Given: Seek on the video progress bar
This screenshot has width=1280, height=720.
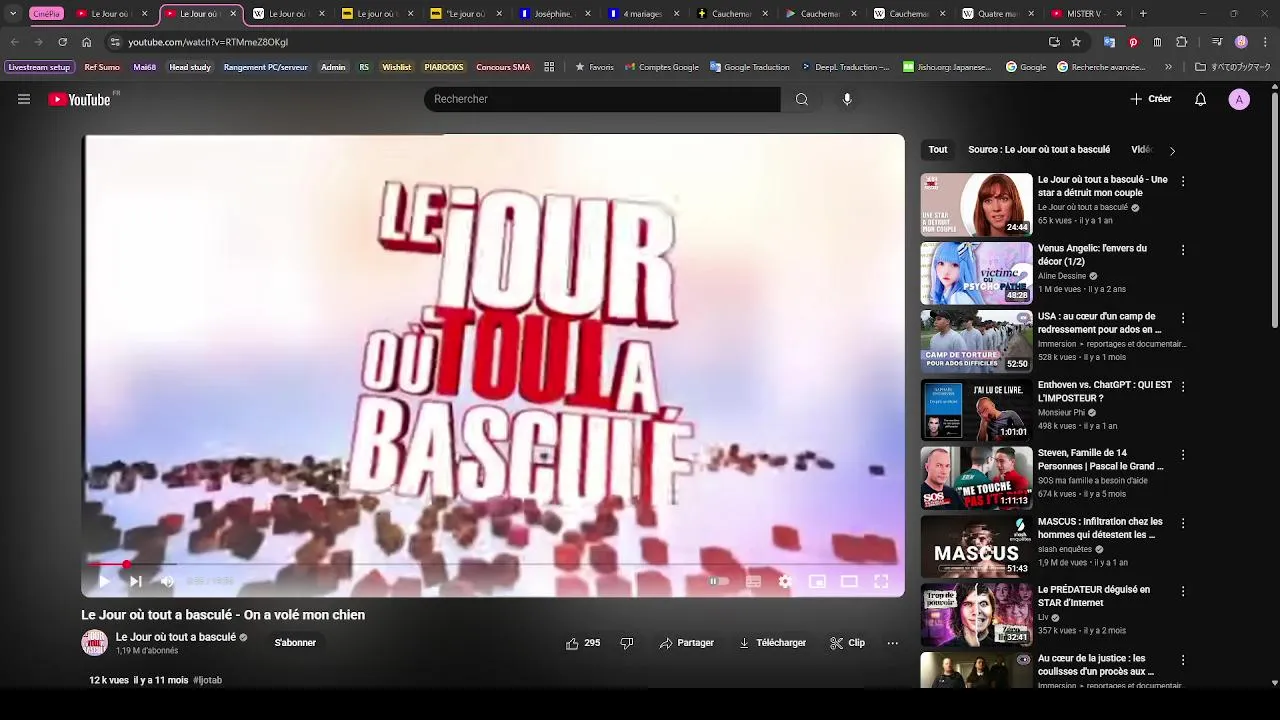Looking at the screenshot, I should pyautogui.click(x=493, y=564).
